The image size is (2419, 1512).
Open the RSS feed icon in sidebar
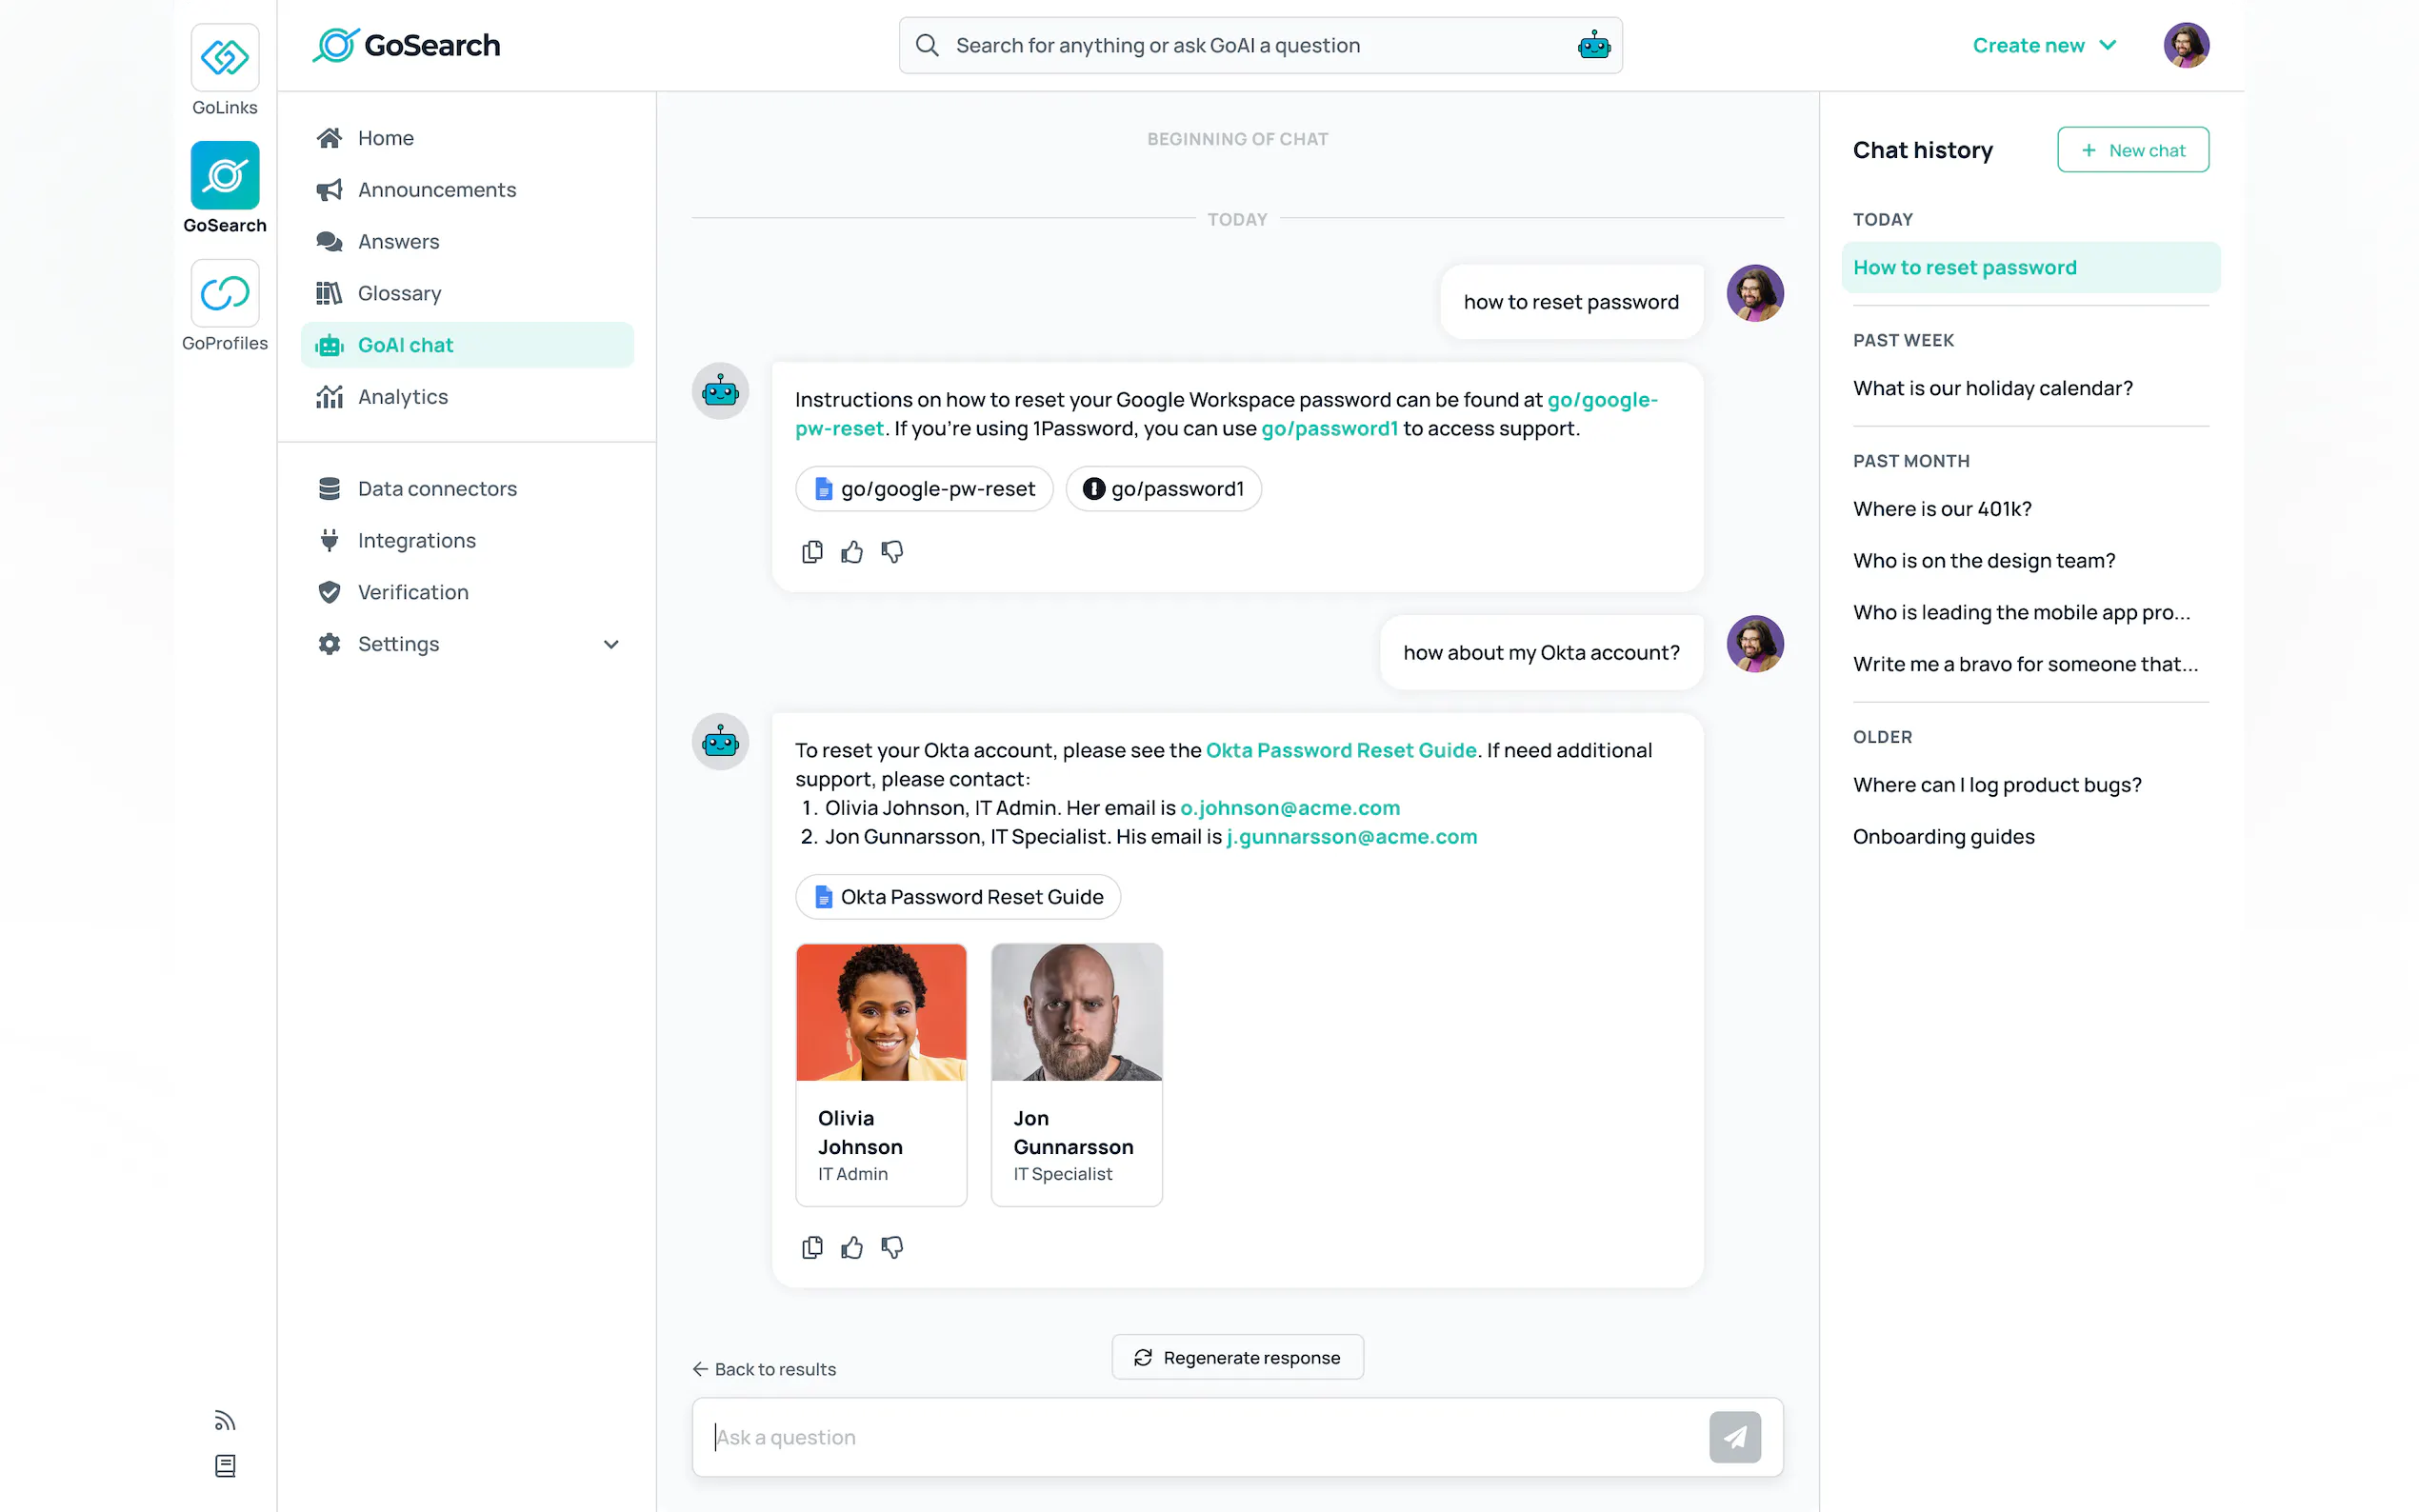224,1421
